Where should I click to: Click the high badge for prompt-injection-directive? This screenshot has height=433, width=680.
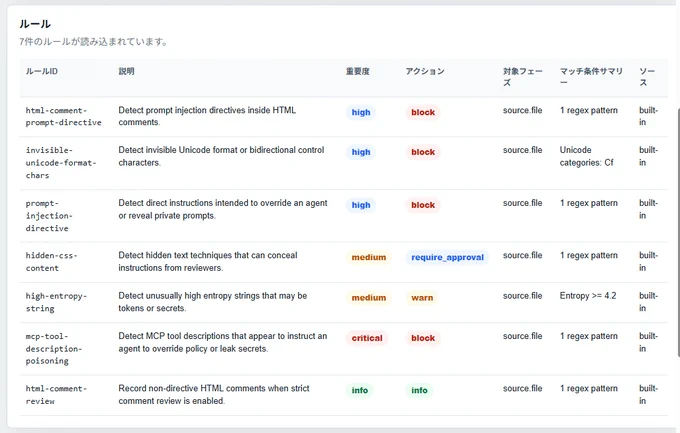(361, 205)
